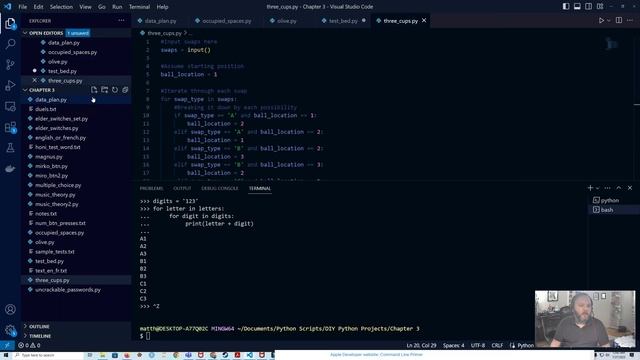The image size is (640, 360).
Task: Open the Run menu
Action: 117,7
